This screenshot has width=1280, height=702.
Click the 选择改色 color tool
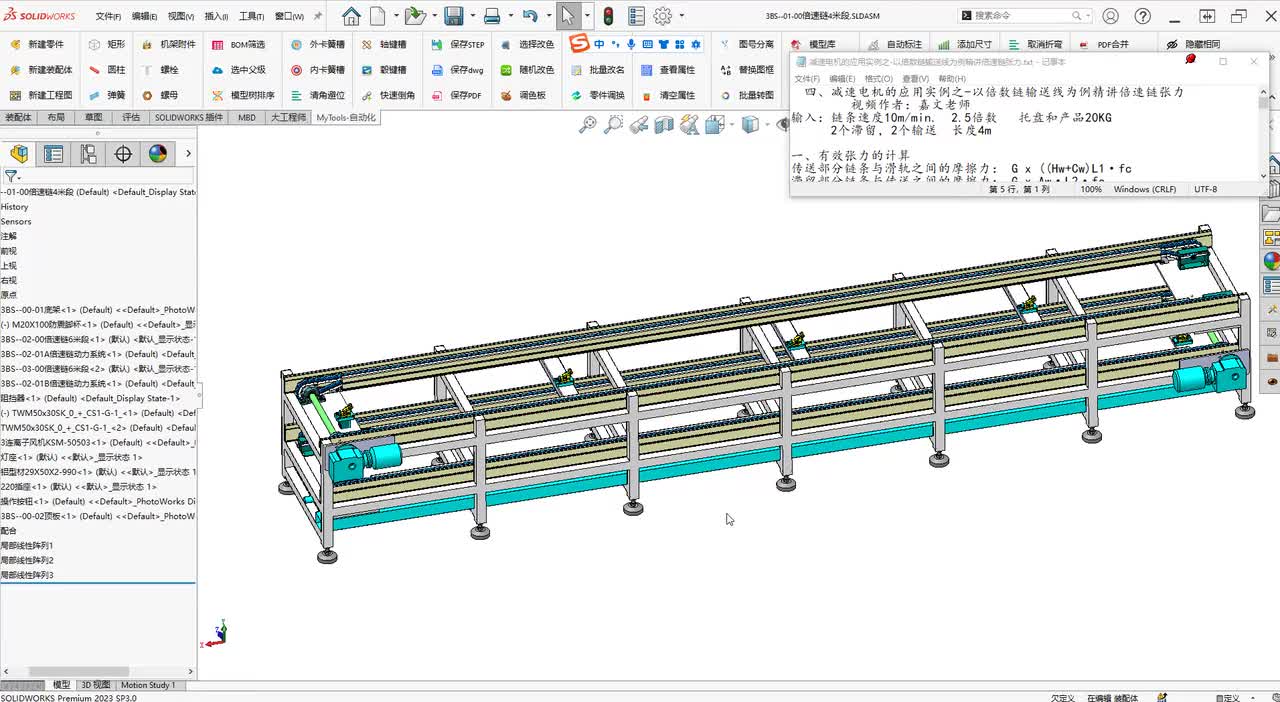pos(526,45)
